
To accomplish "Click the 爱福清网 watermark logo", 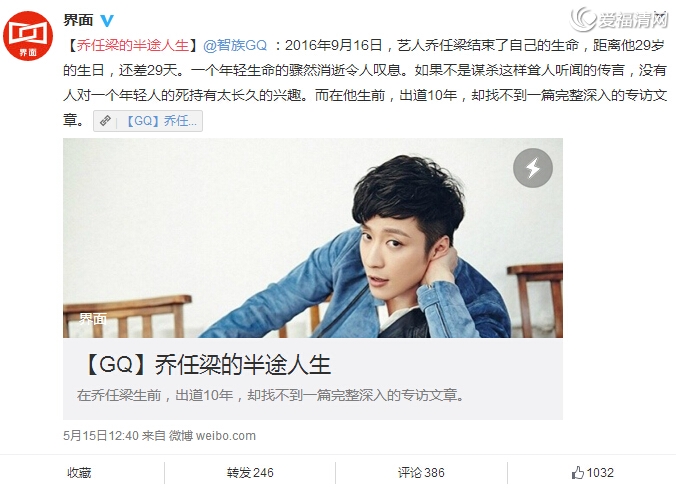I will click(x=619, y=19).
